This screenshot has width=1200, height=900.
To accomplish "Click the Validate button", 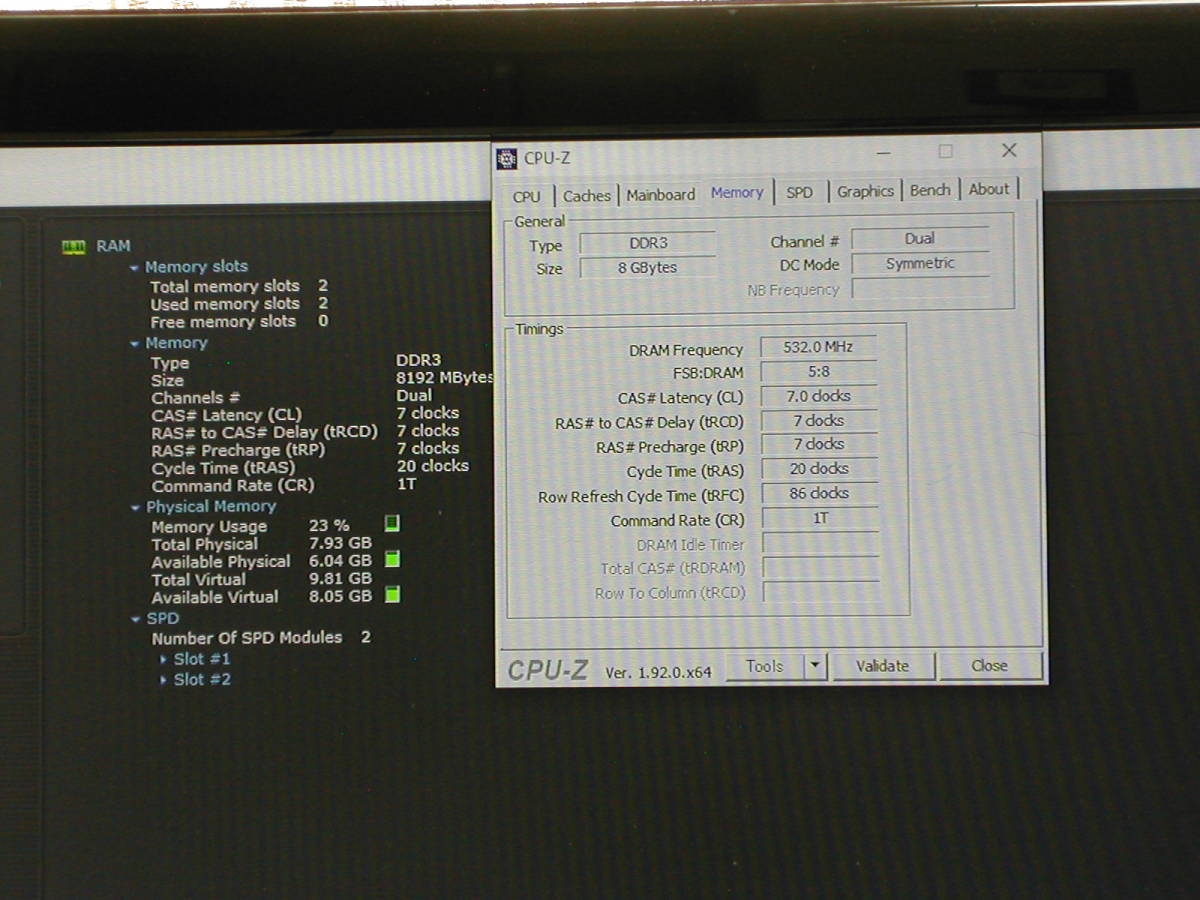I will click(x=882, y=666).
